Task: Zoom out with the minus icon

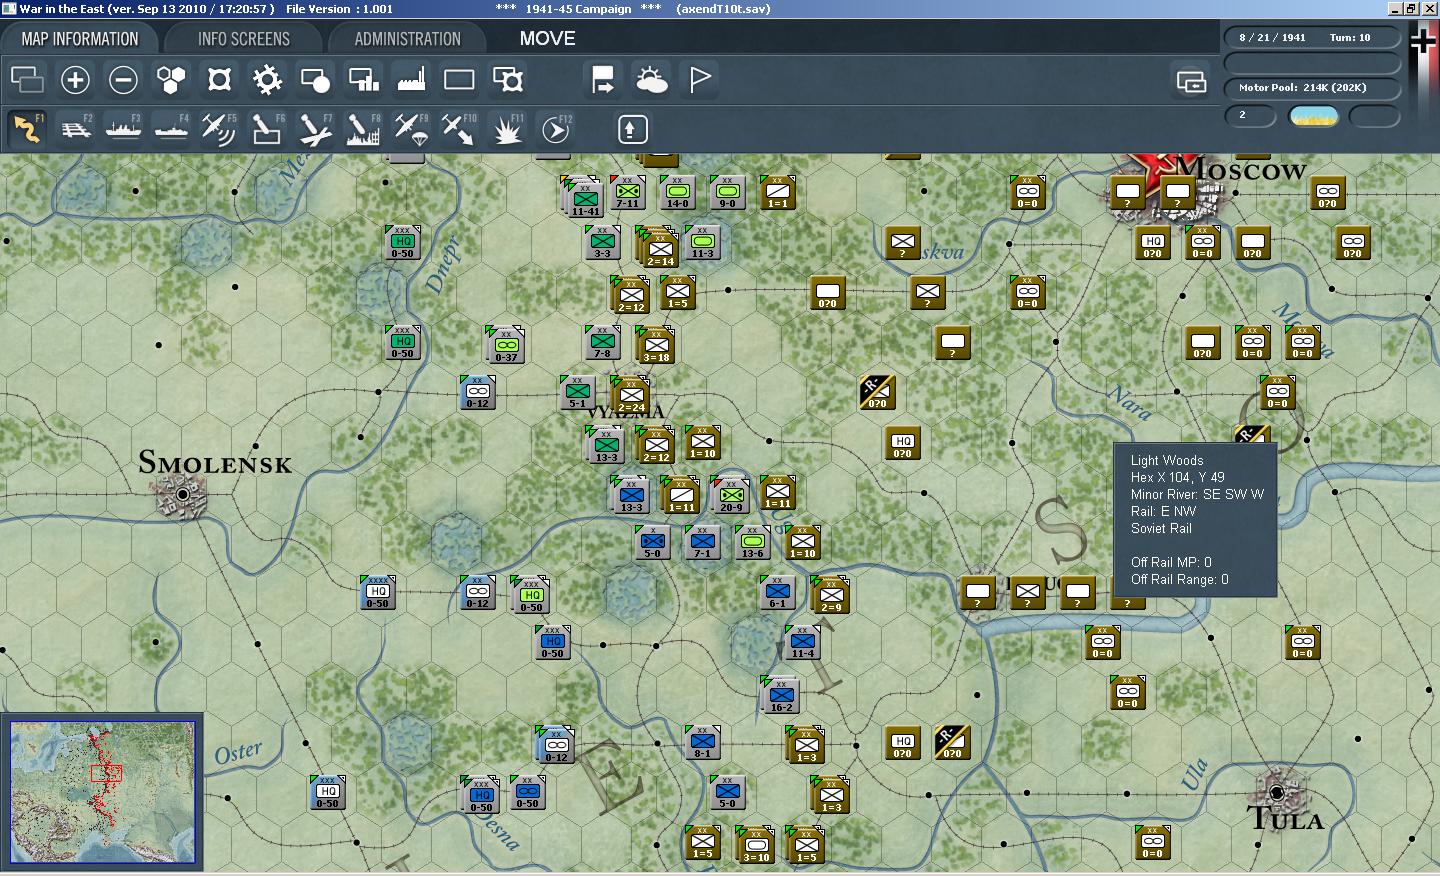Action: coord(123,79)
